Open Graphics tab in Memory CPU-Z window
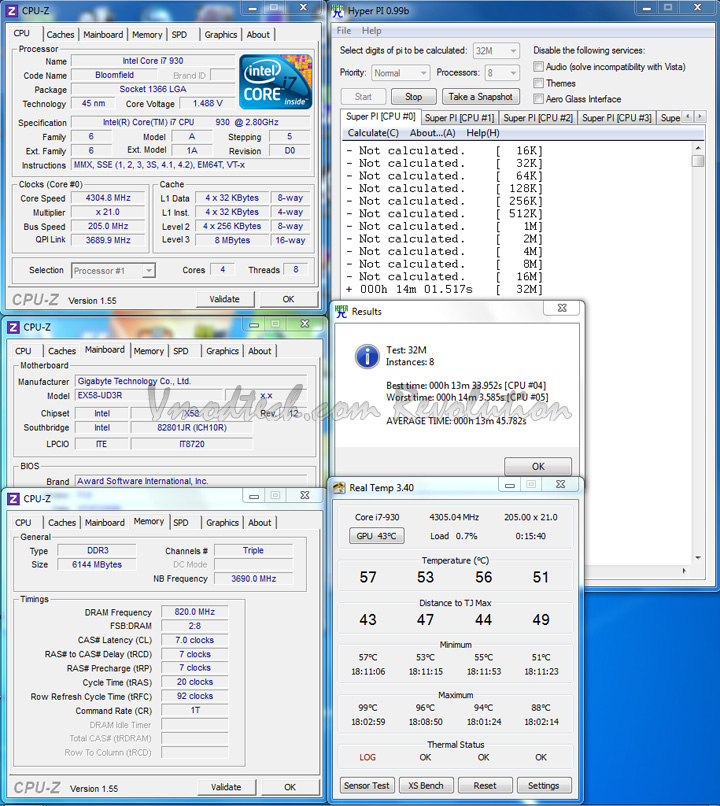 point(223,522)
